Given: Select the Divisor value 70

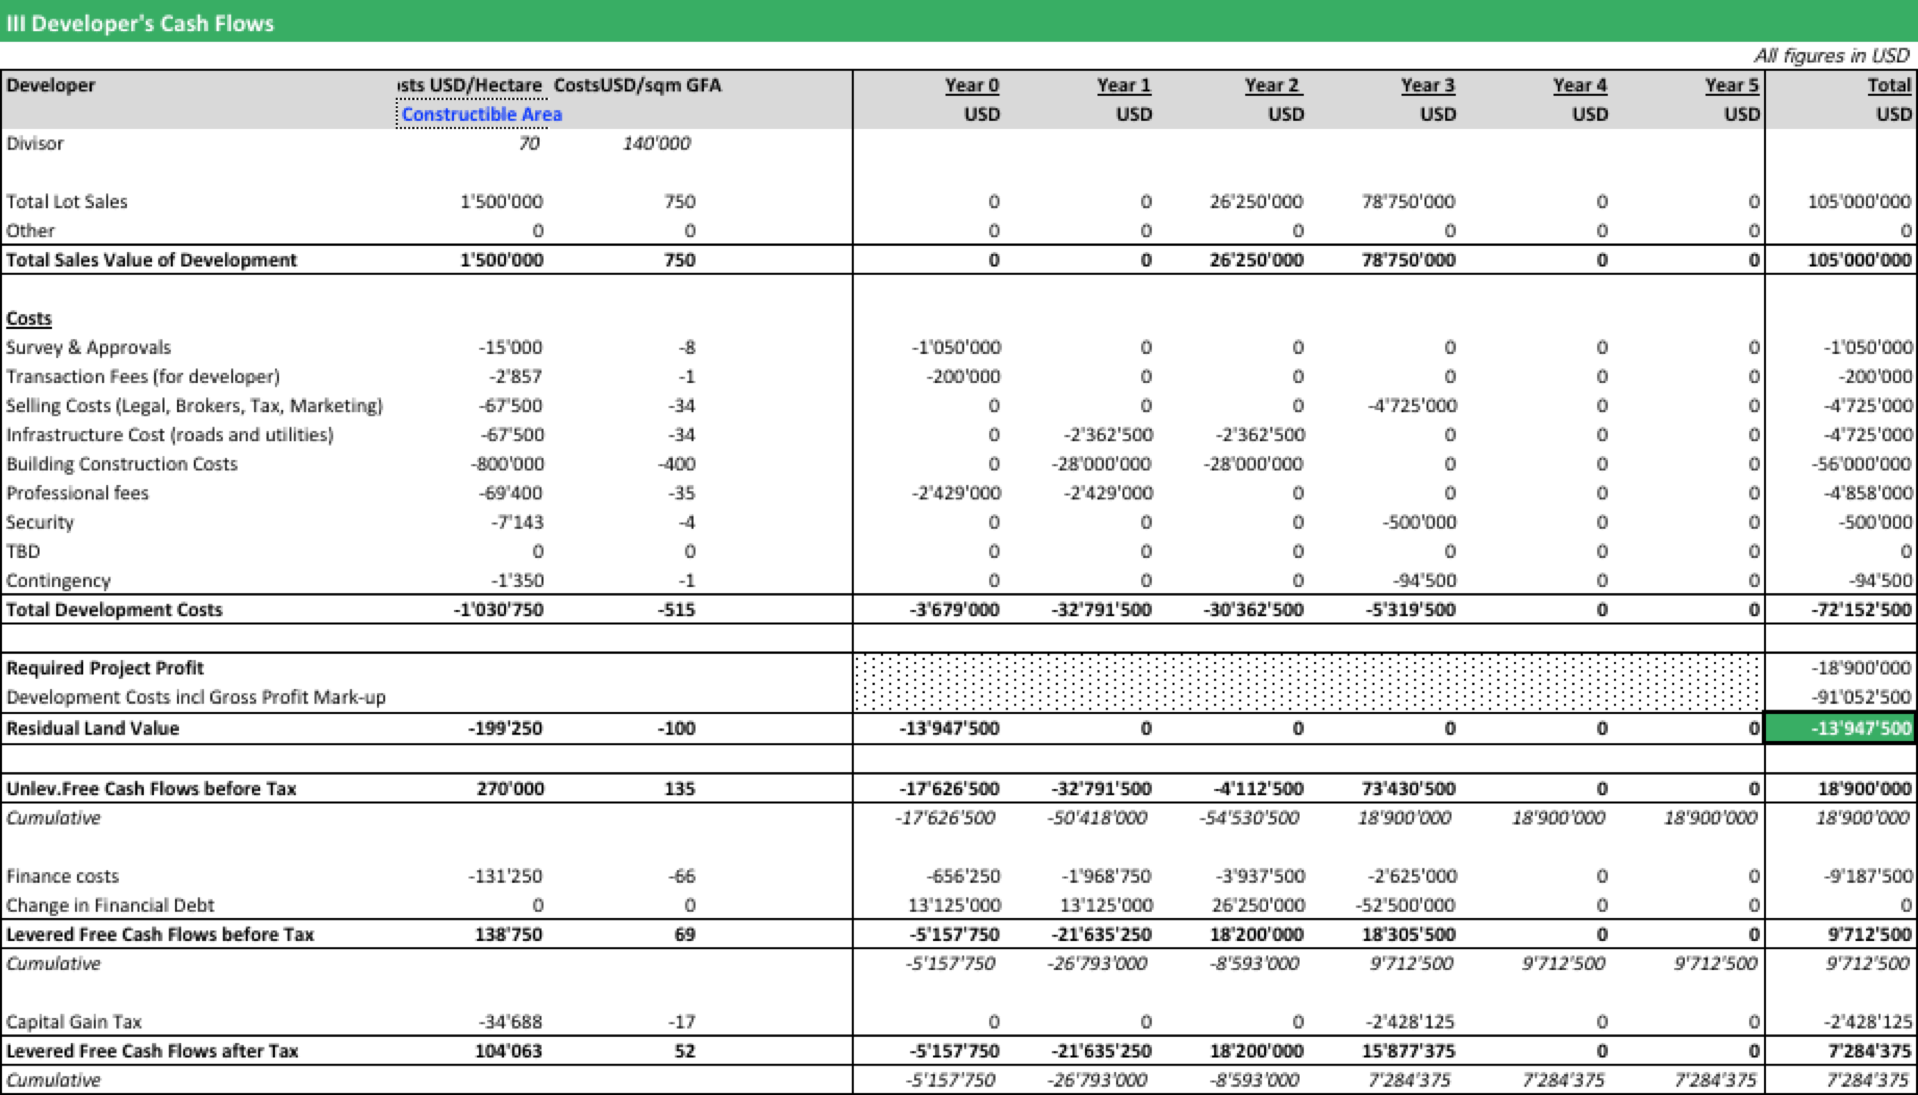Looking at the screenshot, I should click(529, 143).
